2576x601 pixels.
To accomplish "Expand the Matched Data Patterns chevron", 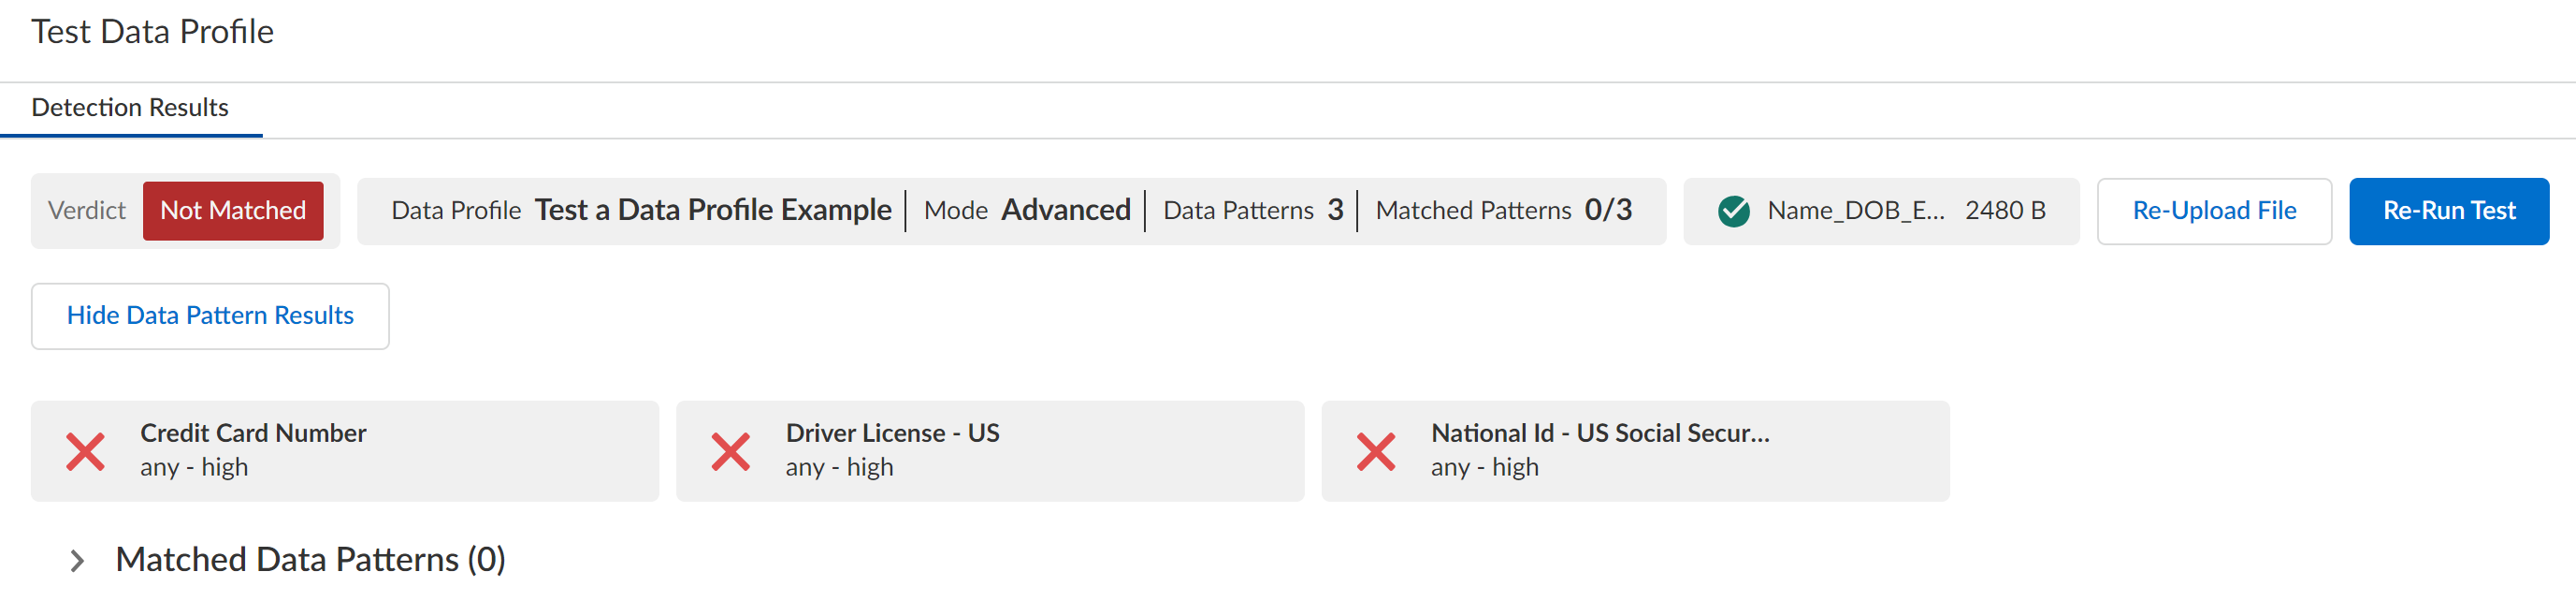I will coord(77,560).
